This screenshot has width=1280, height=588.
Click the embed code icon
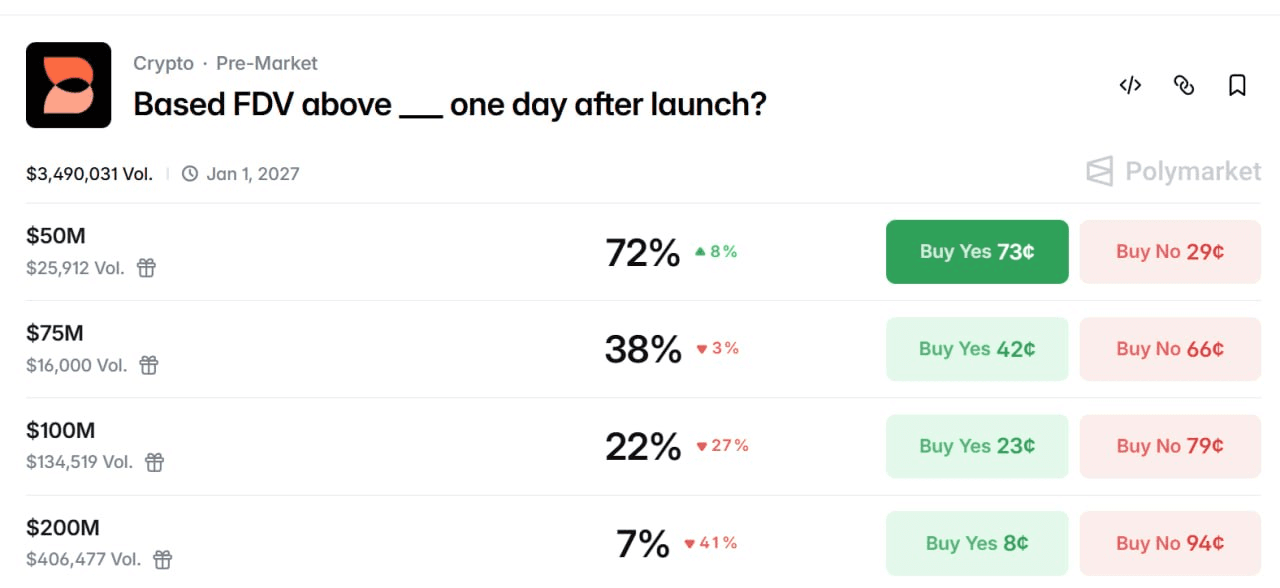[x=1130, y=86]
